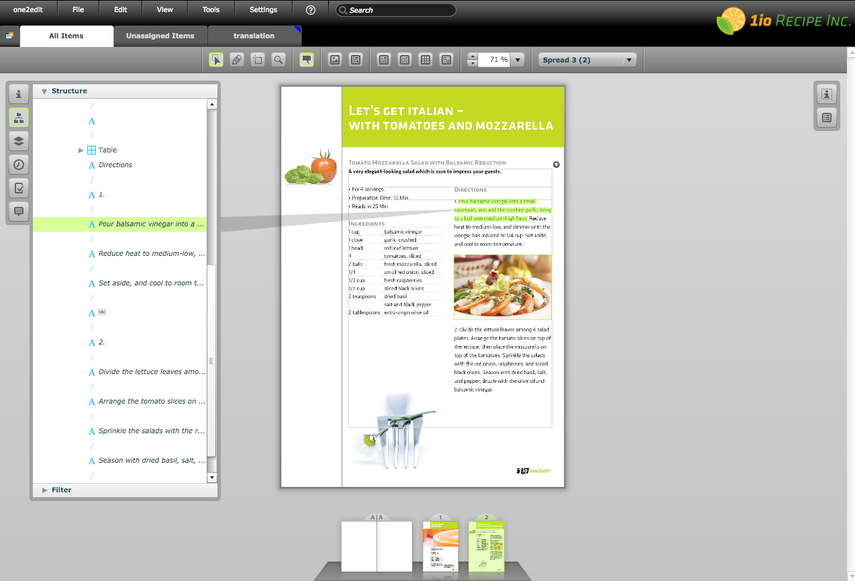855x581 pixels.
Task: Open the Spread 3 (2) dropdown
Action: [587, 60]
